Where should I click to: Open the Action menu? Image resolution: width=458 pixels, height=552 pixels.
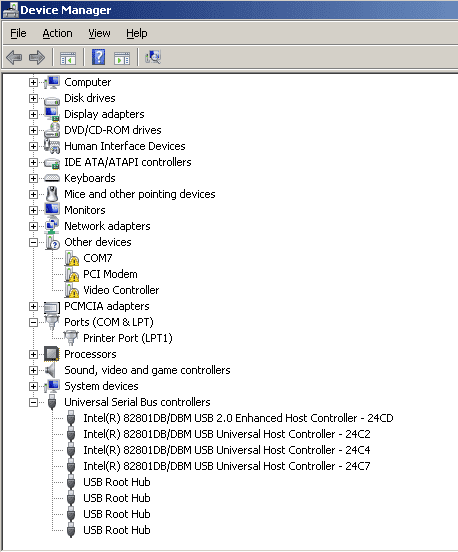57,33
